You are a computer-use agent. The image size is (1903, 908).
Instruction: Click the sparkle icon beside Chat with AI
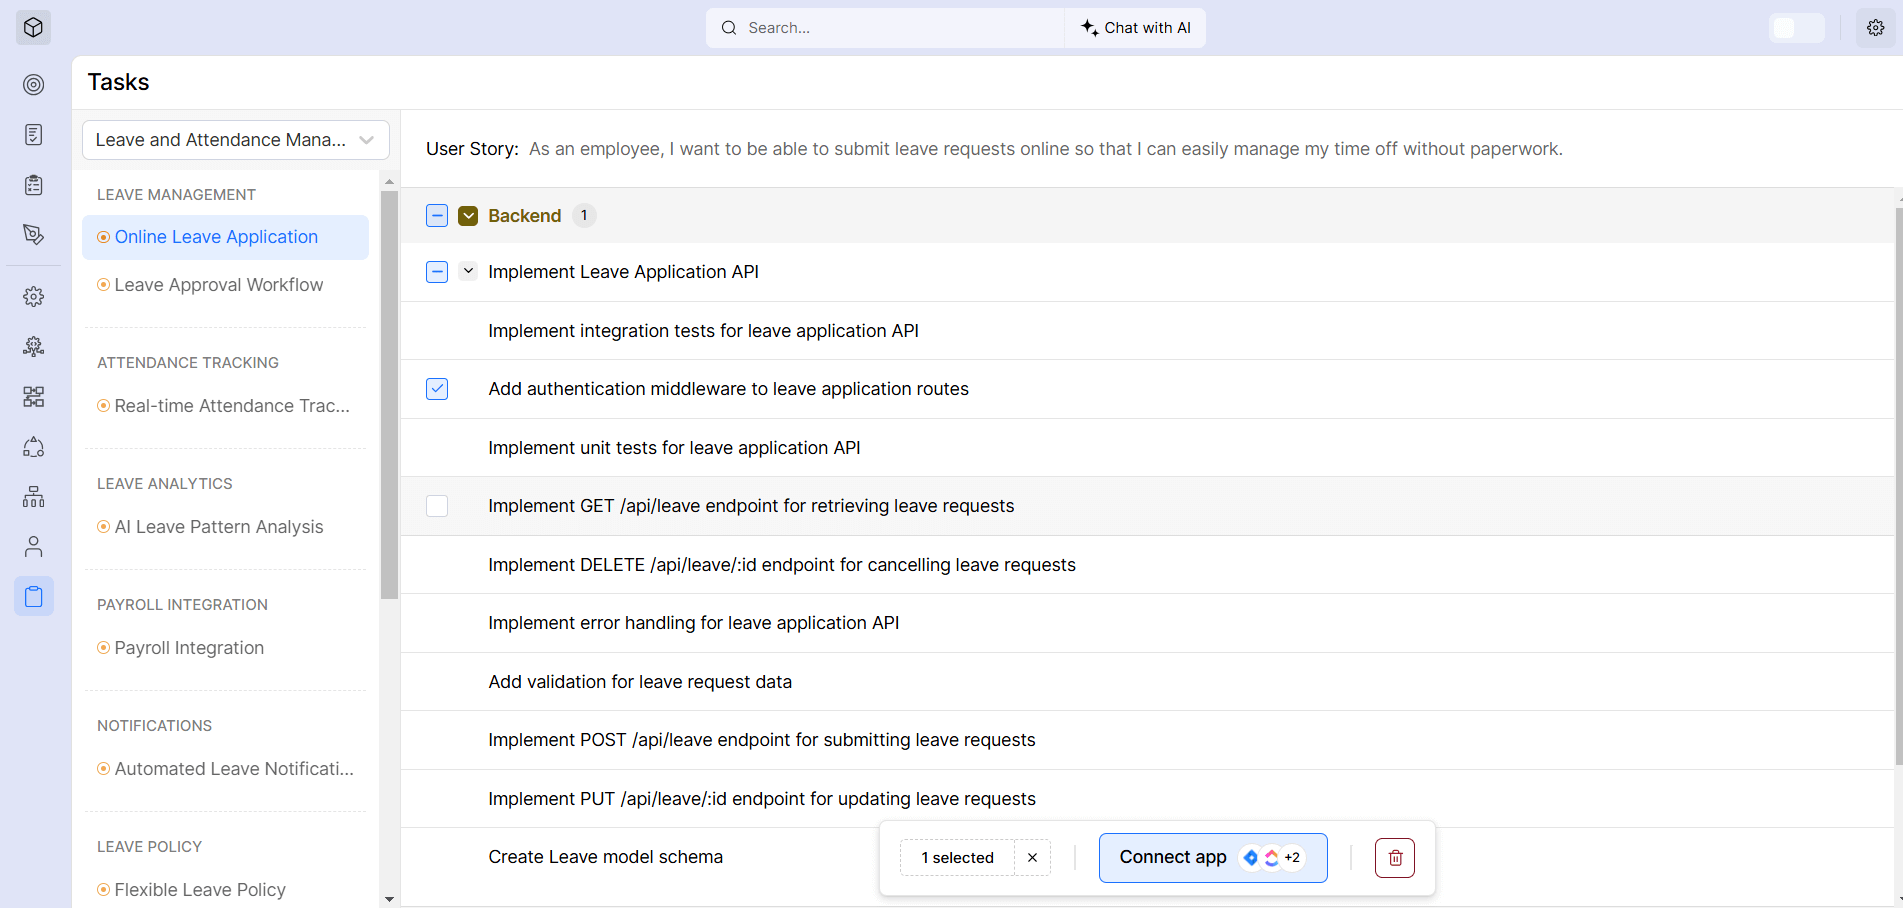1089,28
